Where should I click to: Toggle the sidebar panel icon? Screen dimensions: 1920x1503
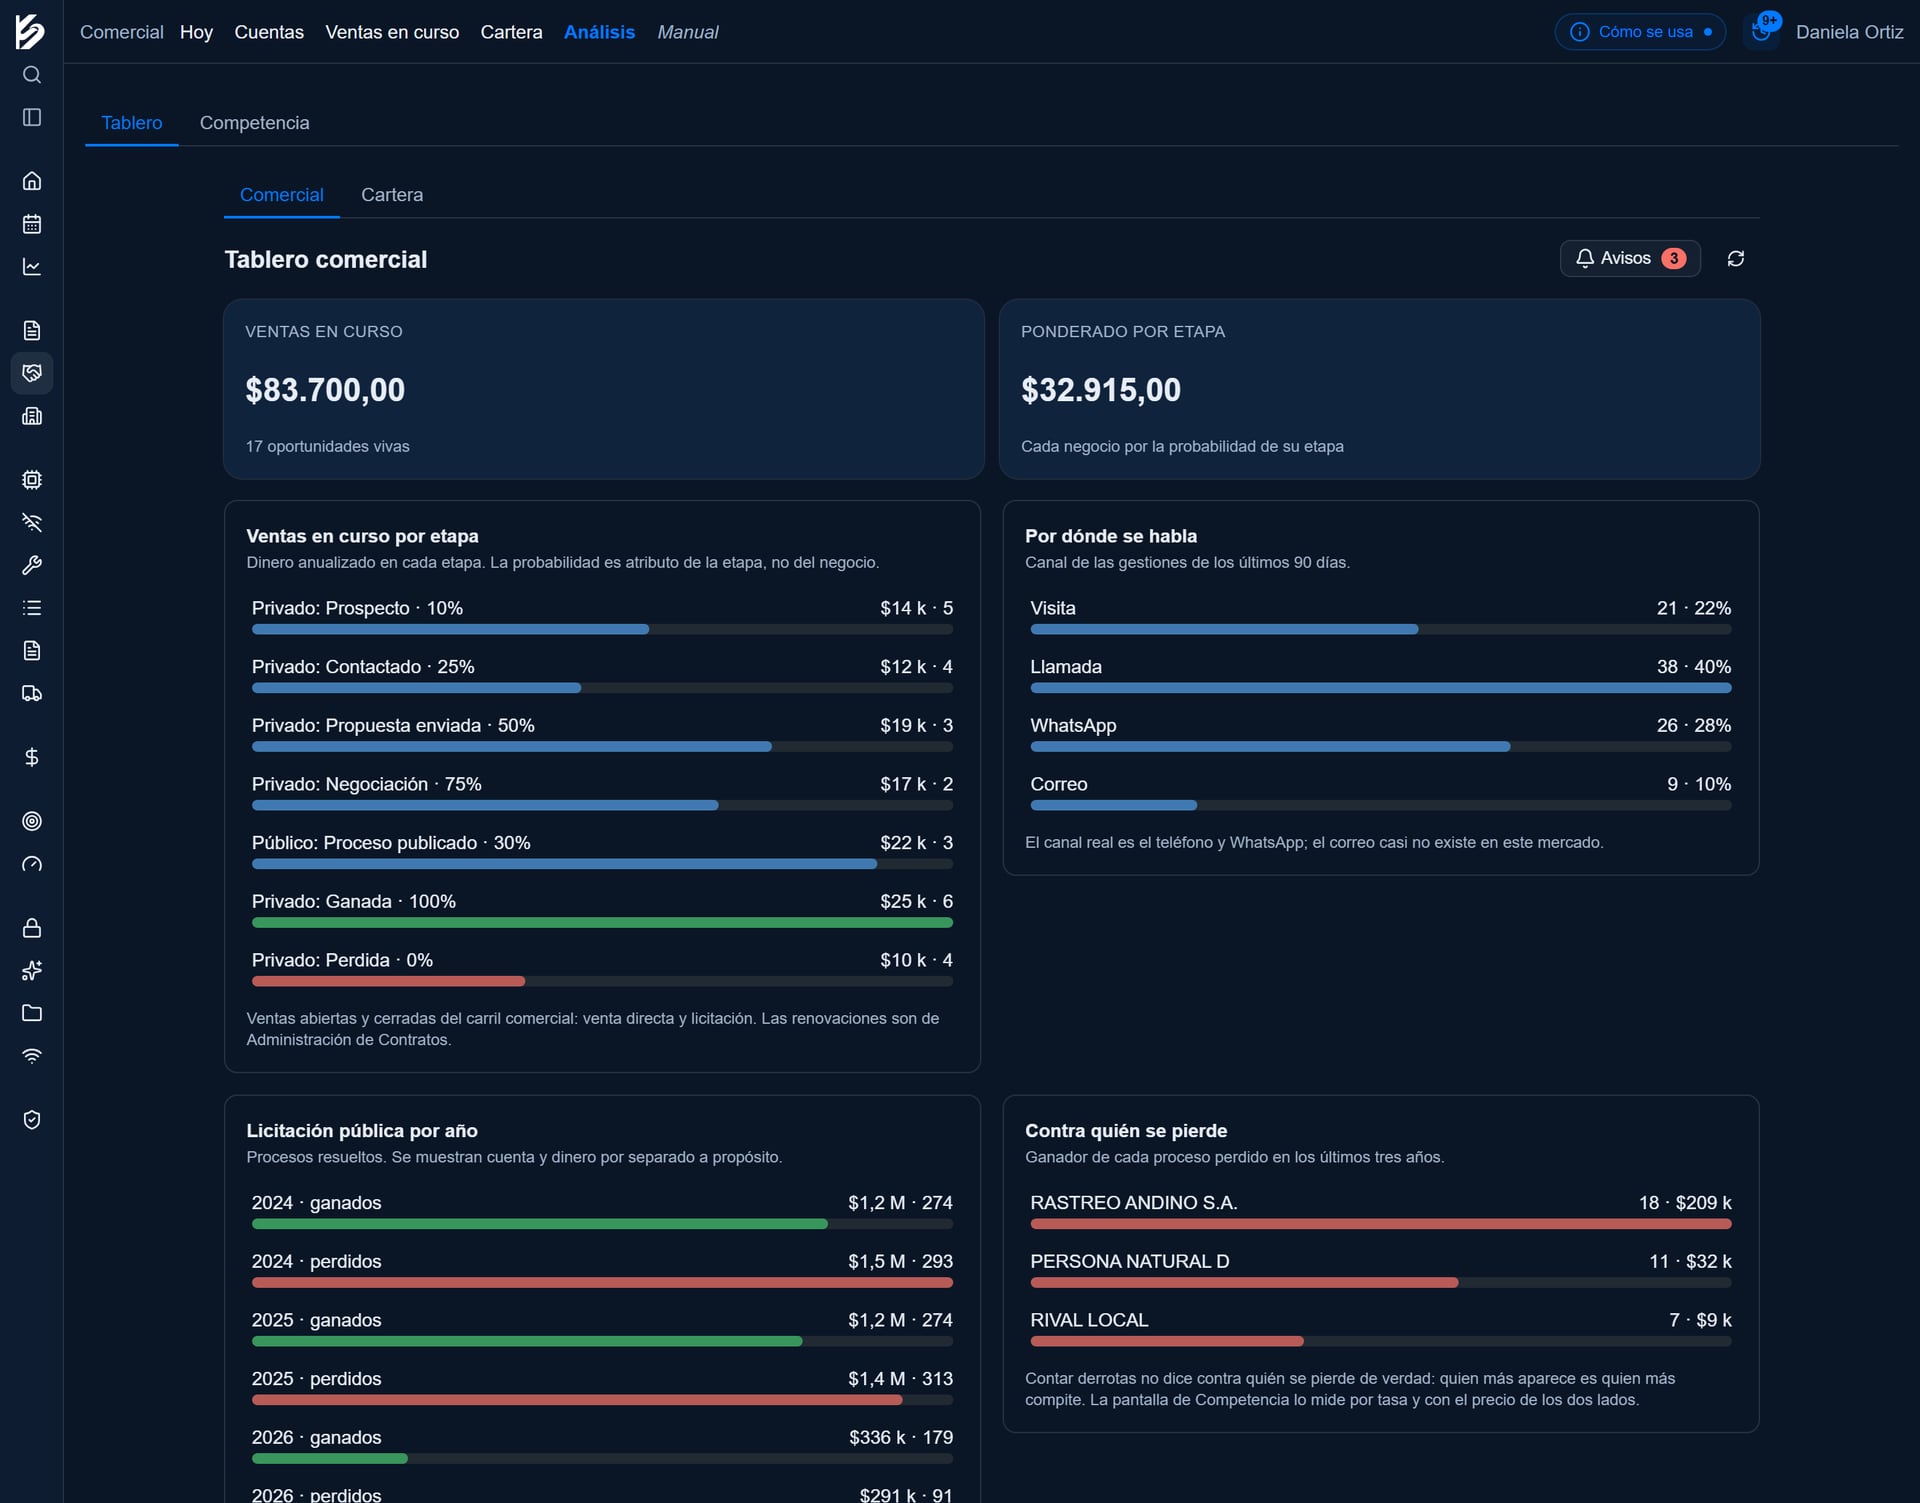click(x=32, y=118)
